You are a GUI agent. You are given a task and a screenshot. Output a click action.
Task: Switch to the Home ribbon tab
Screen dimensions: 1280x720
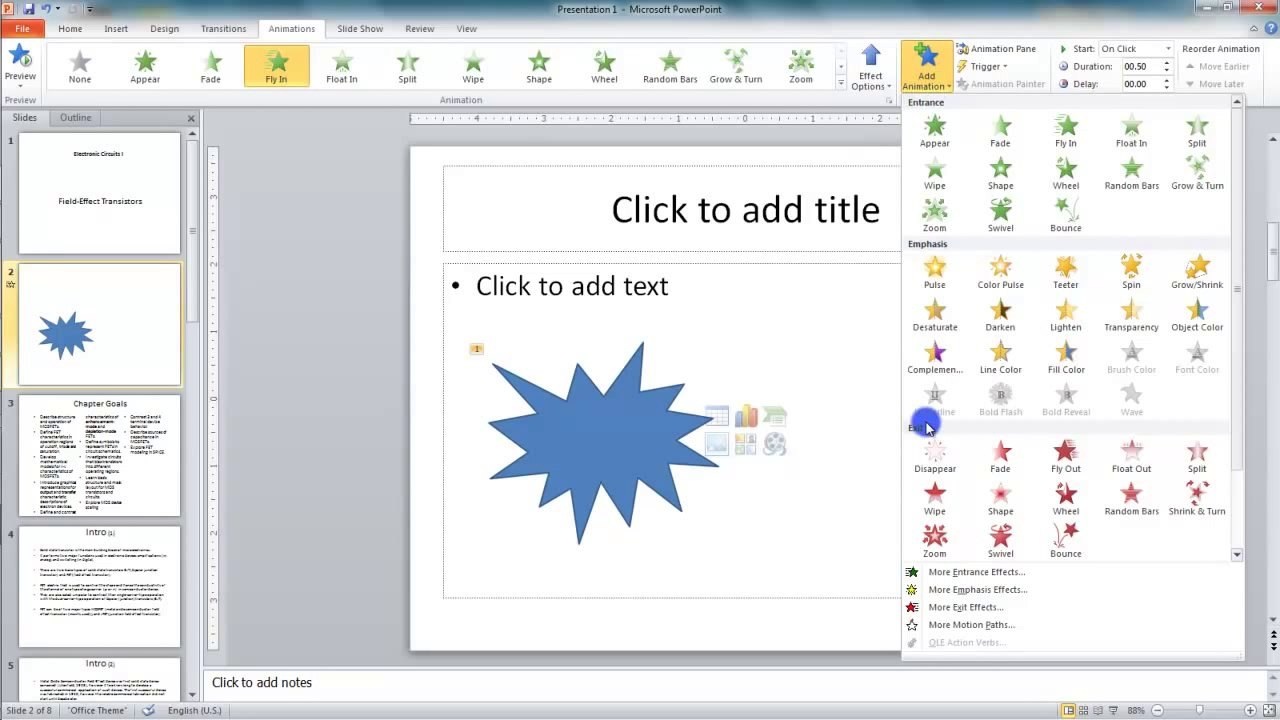(70, 29)
